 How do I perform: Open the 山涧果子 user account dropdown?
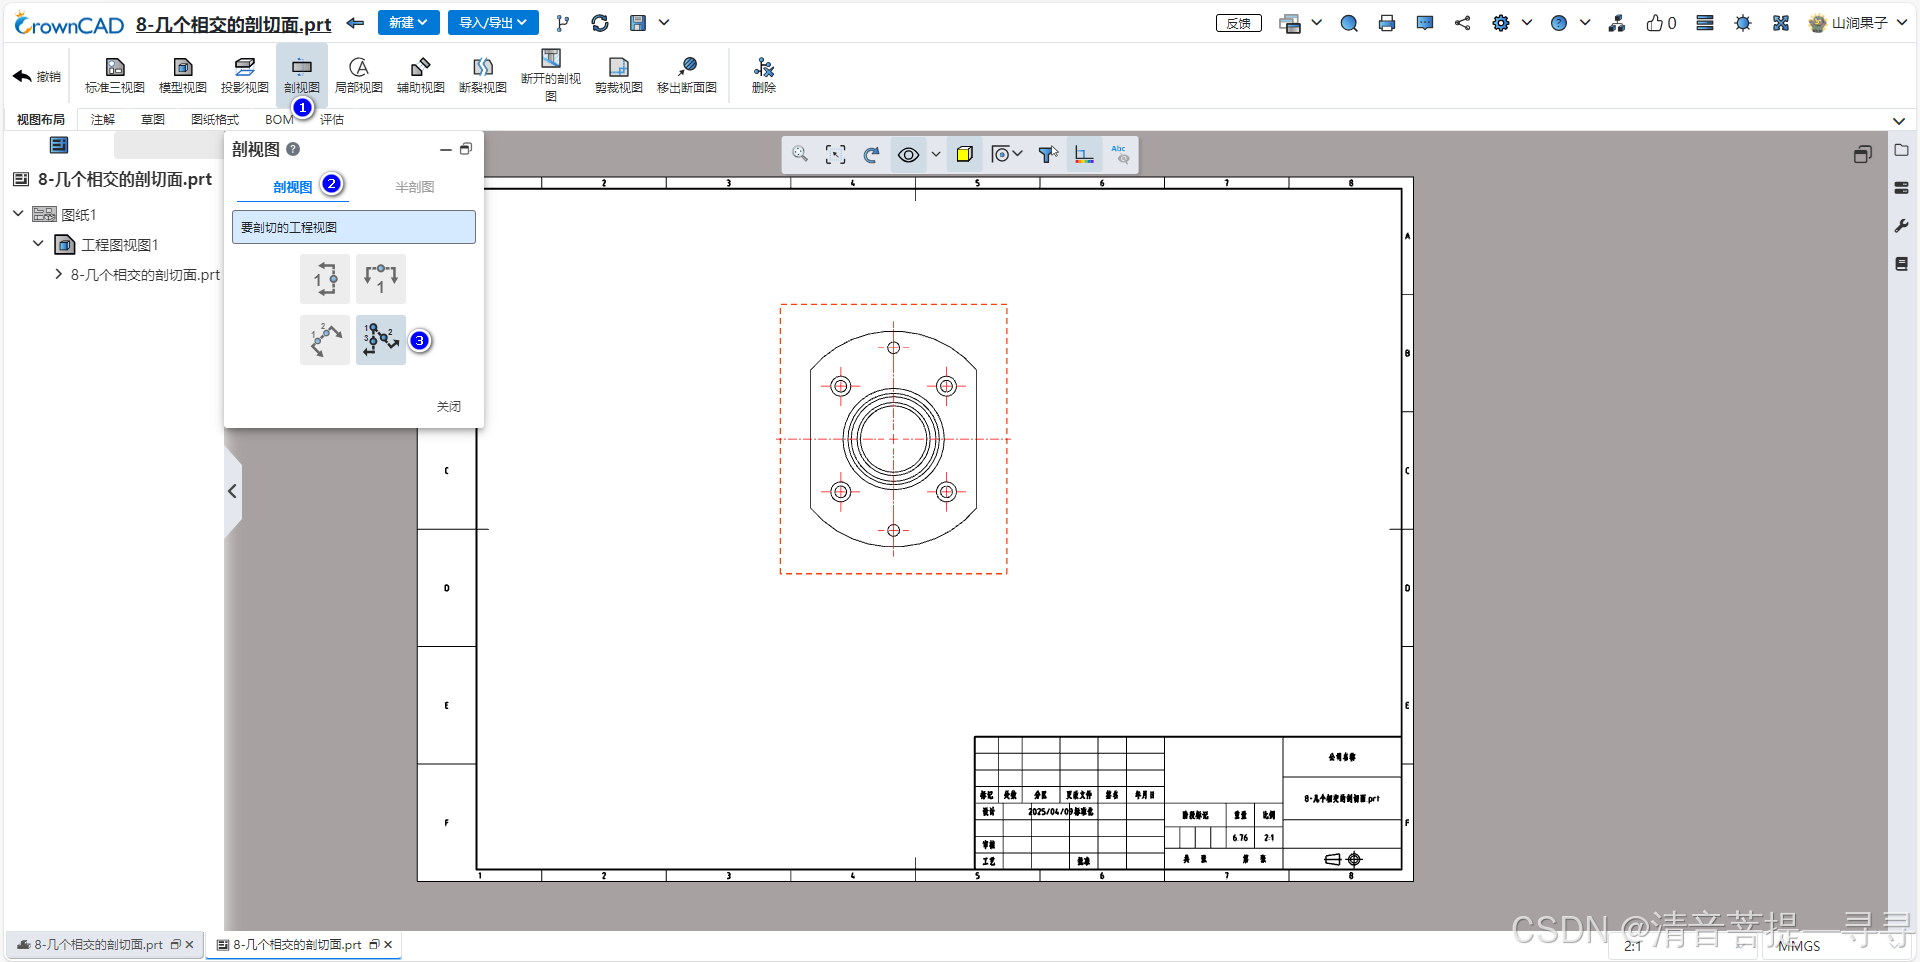click(x=1858, y=23)
